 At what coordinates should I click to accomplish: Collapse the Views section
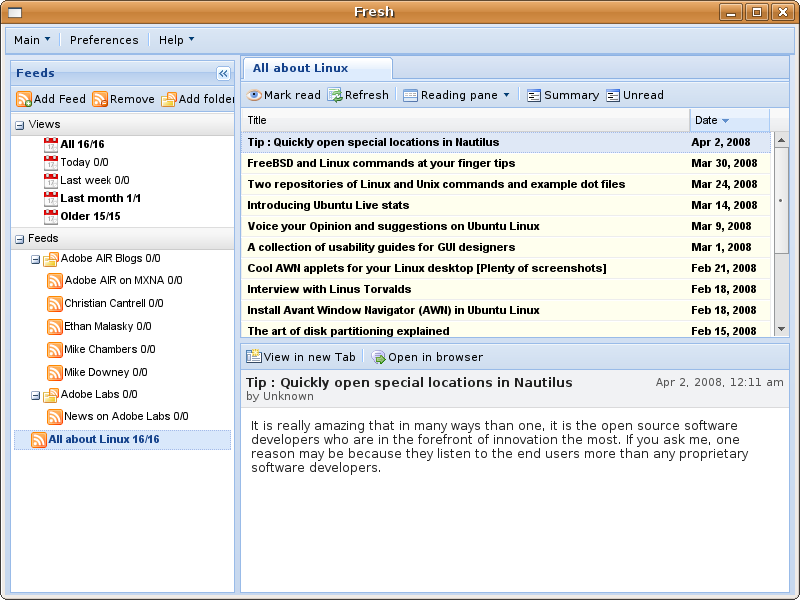tap(20, 125)
